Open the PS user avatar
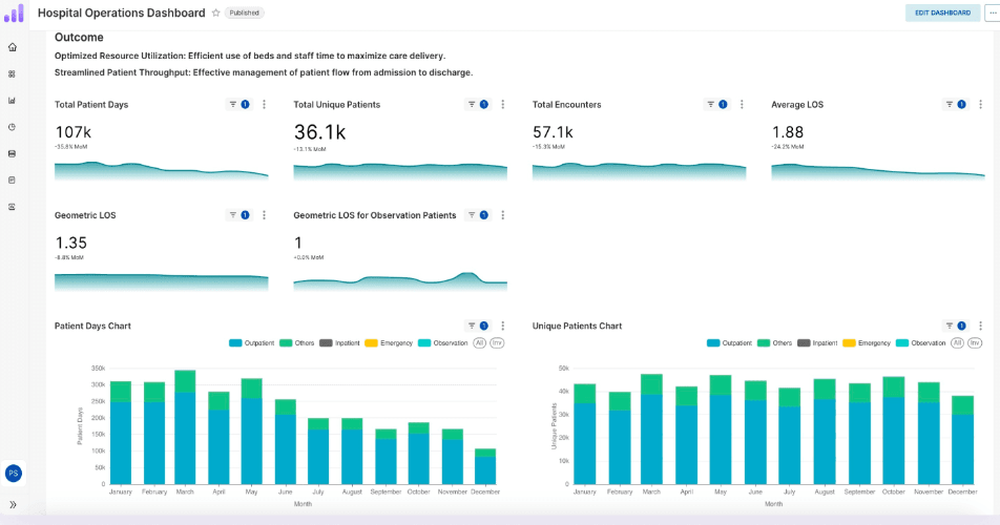Image resolution: width=1000 pixels, height=525 pixels. click(x=13, y=473)
